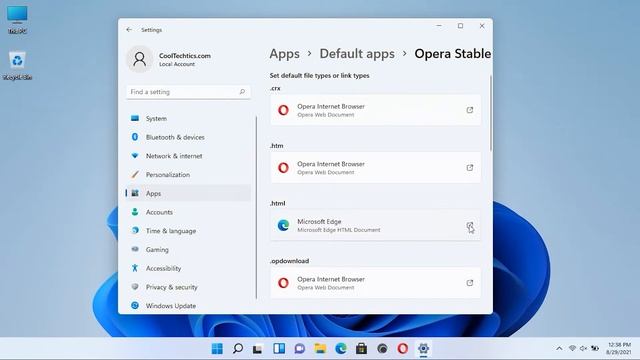Select Apps in the sidebar
Image resolution: width=640 pixels, height=360 pixels.
[x=188, y=193]
